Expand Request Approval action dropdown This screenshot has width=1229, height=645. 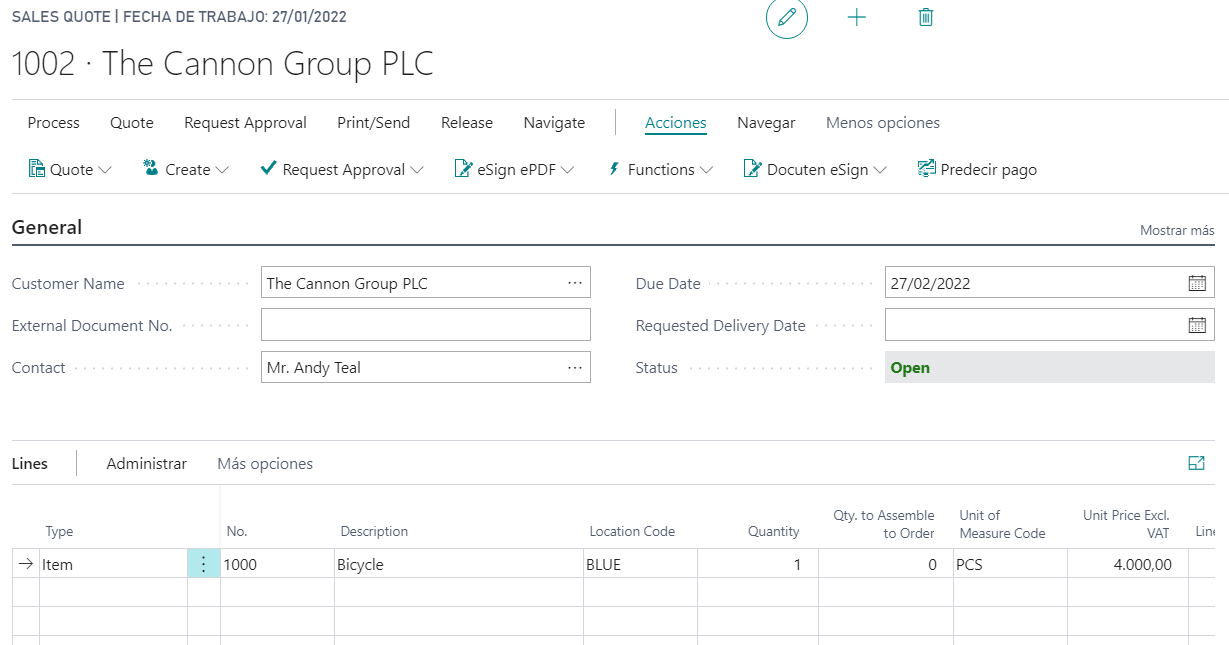(x=417, y=170)
